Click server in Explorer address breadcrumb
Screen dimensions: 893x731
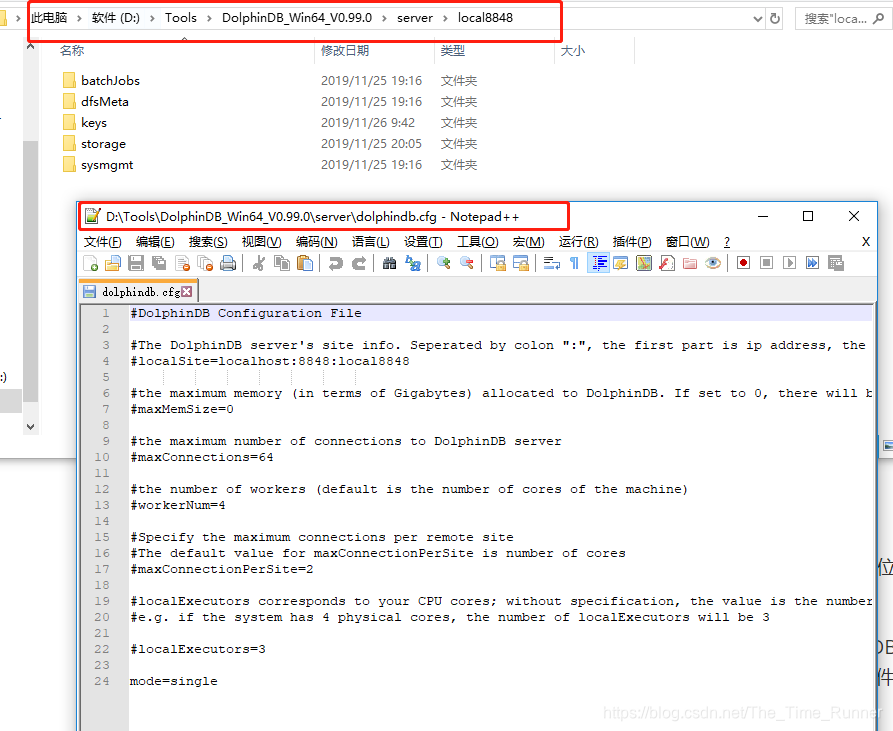(415, 18)
